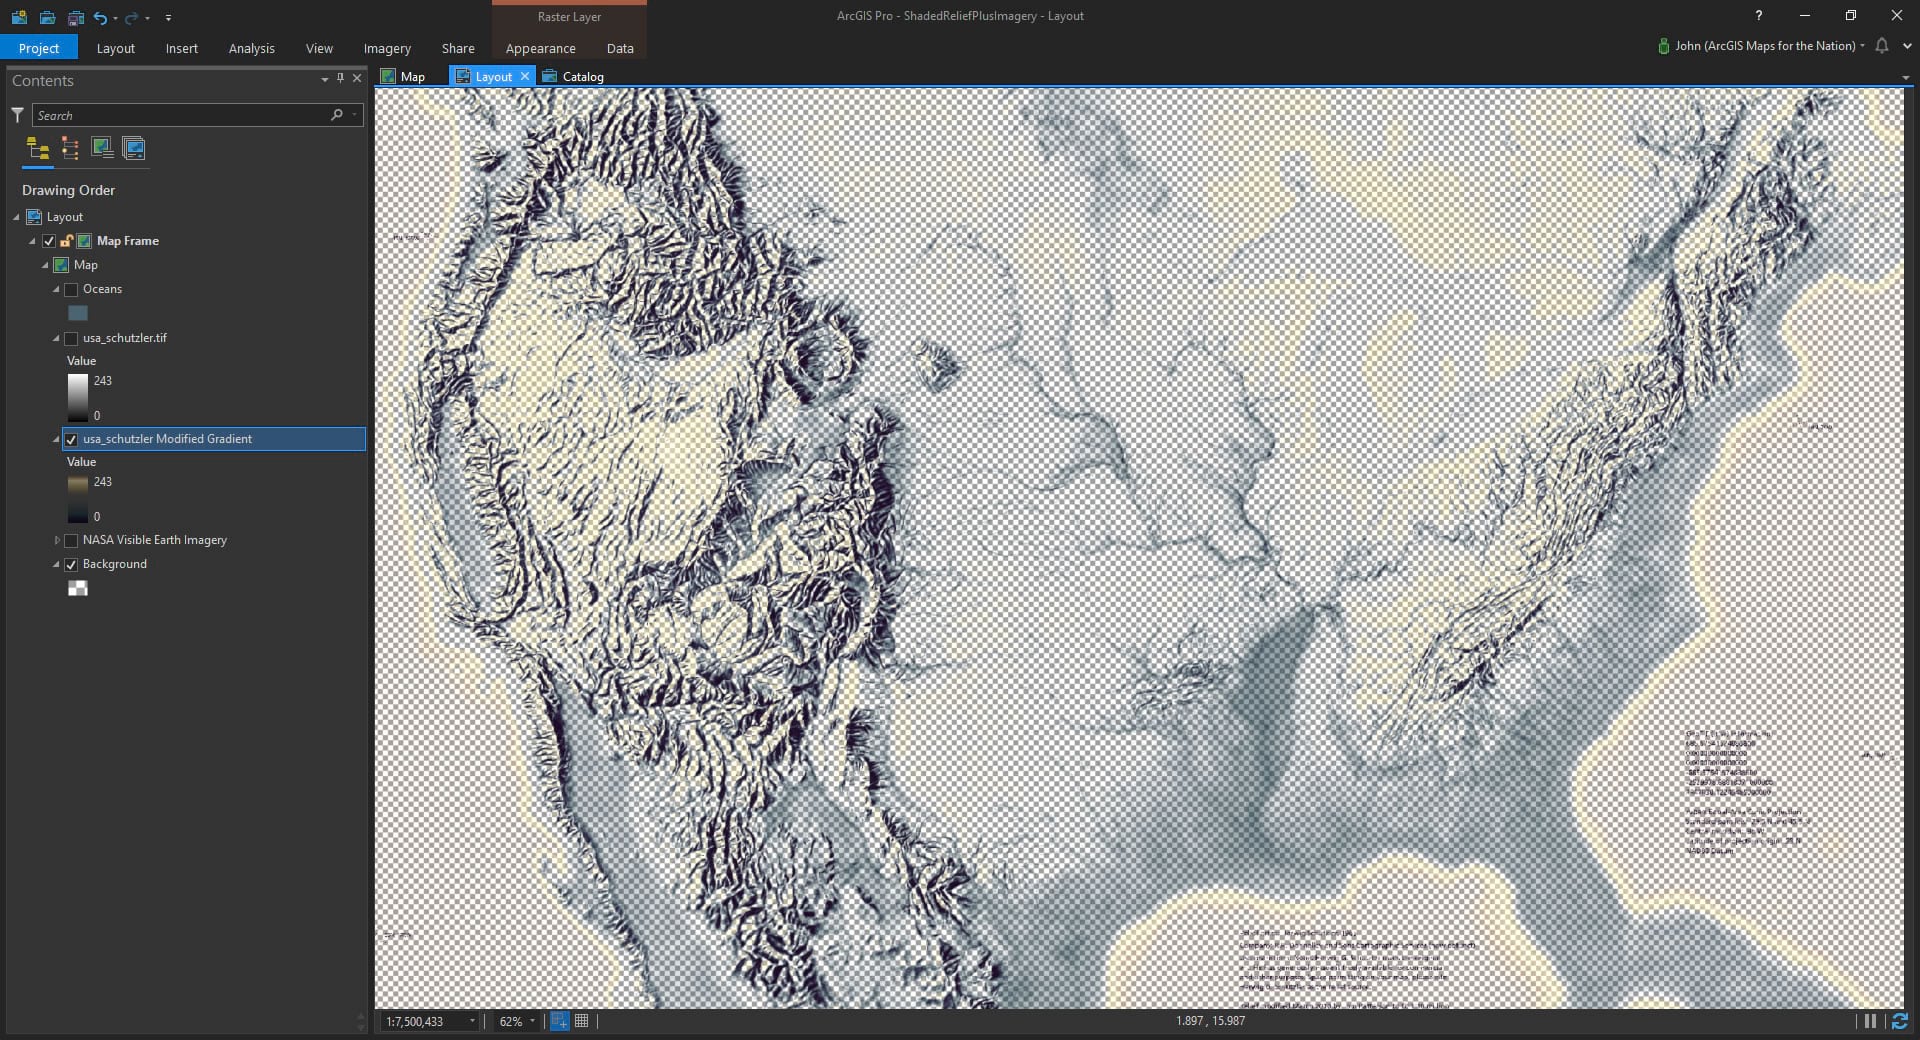Screen dimensions: 1920x1040
Task: Turn on NASA Visible Earth Imagery layer
Action: (71, 541)
